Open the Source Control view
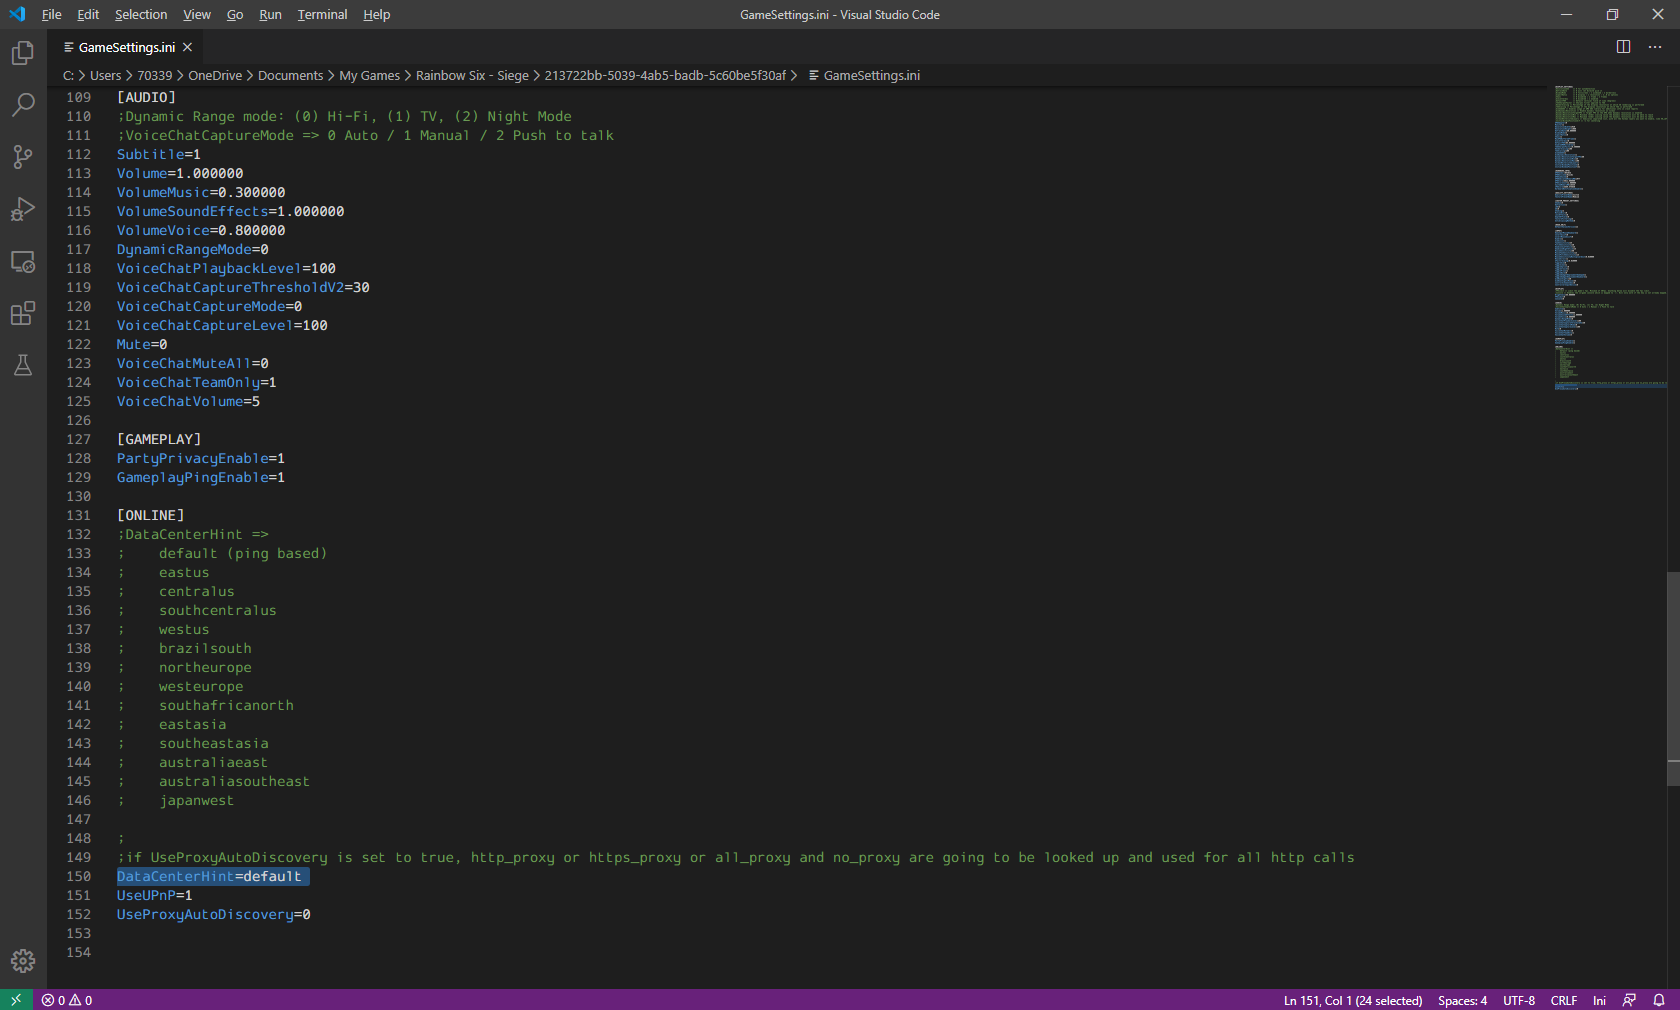Screen dimensions: 1680x1010 pos(23,157)
